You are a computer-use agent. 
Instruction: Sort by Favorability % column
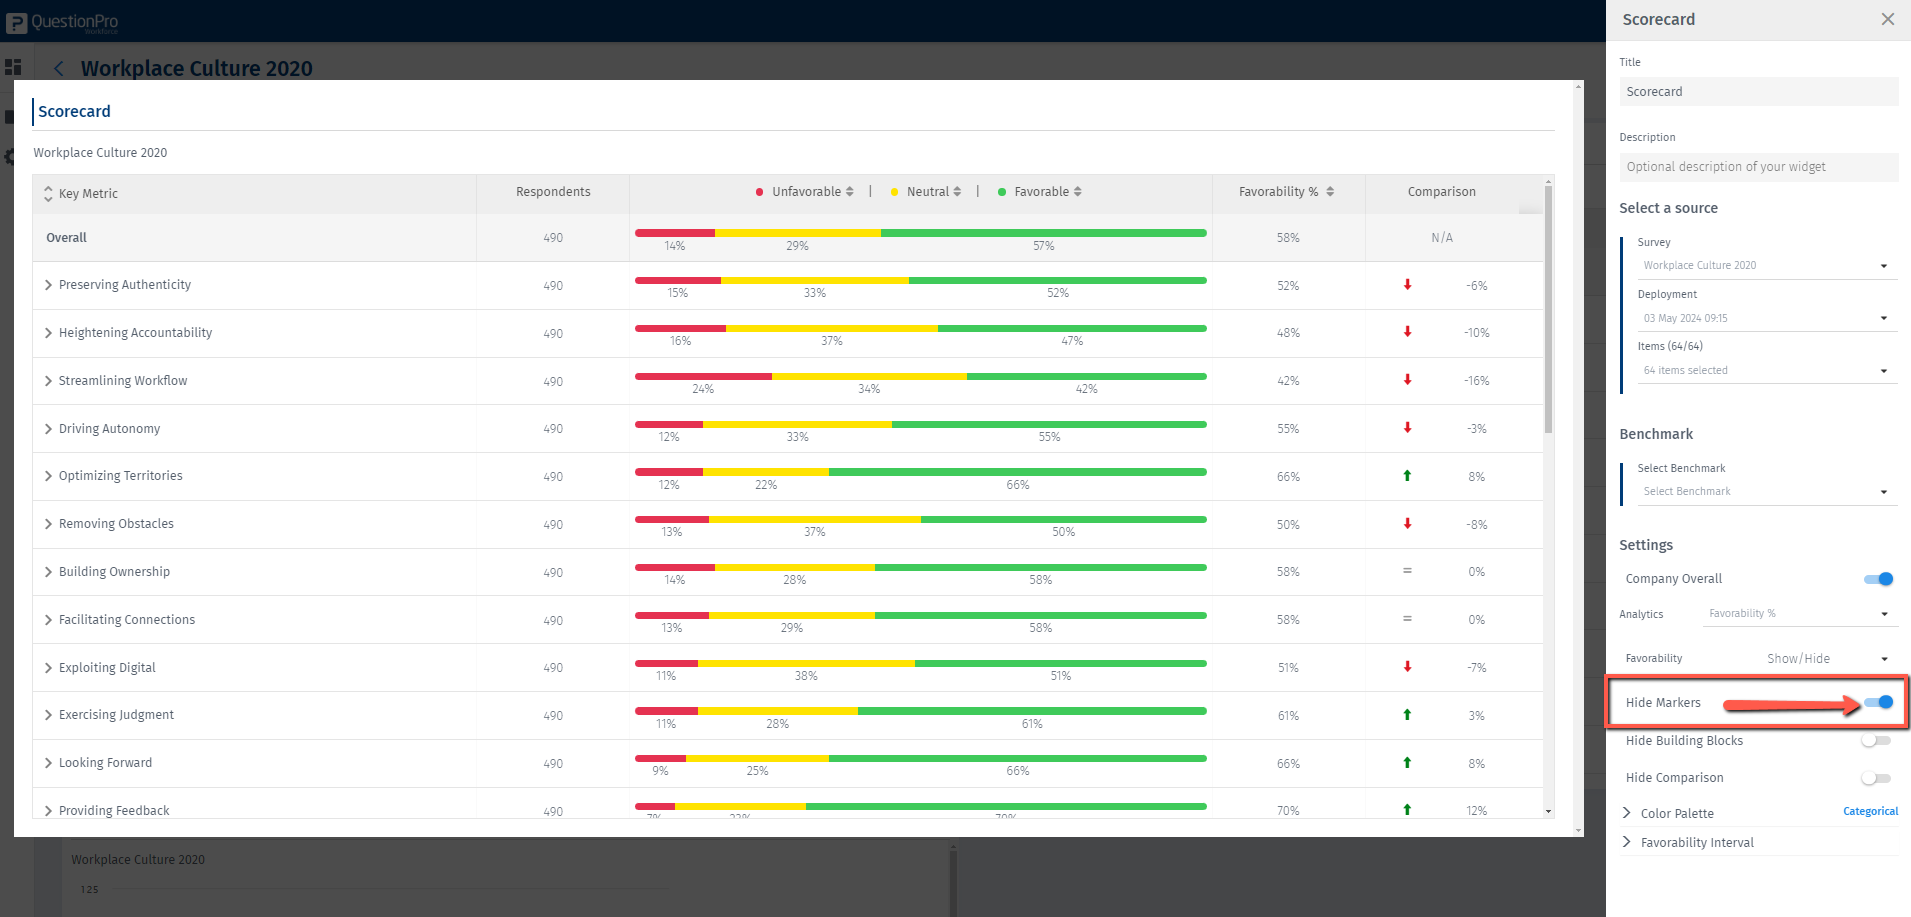pos(1330,192)
